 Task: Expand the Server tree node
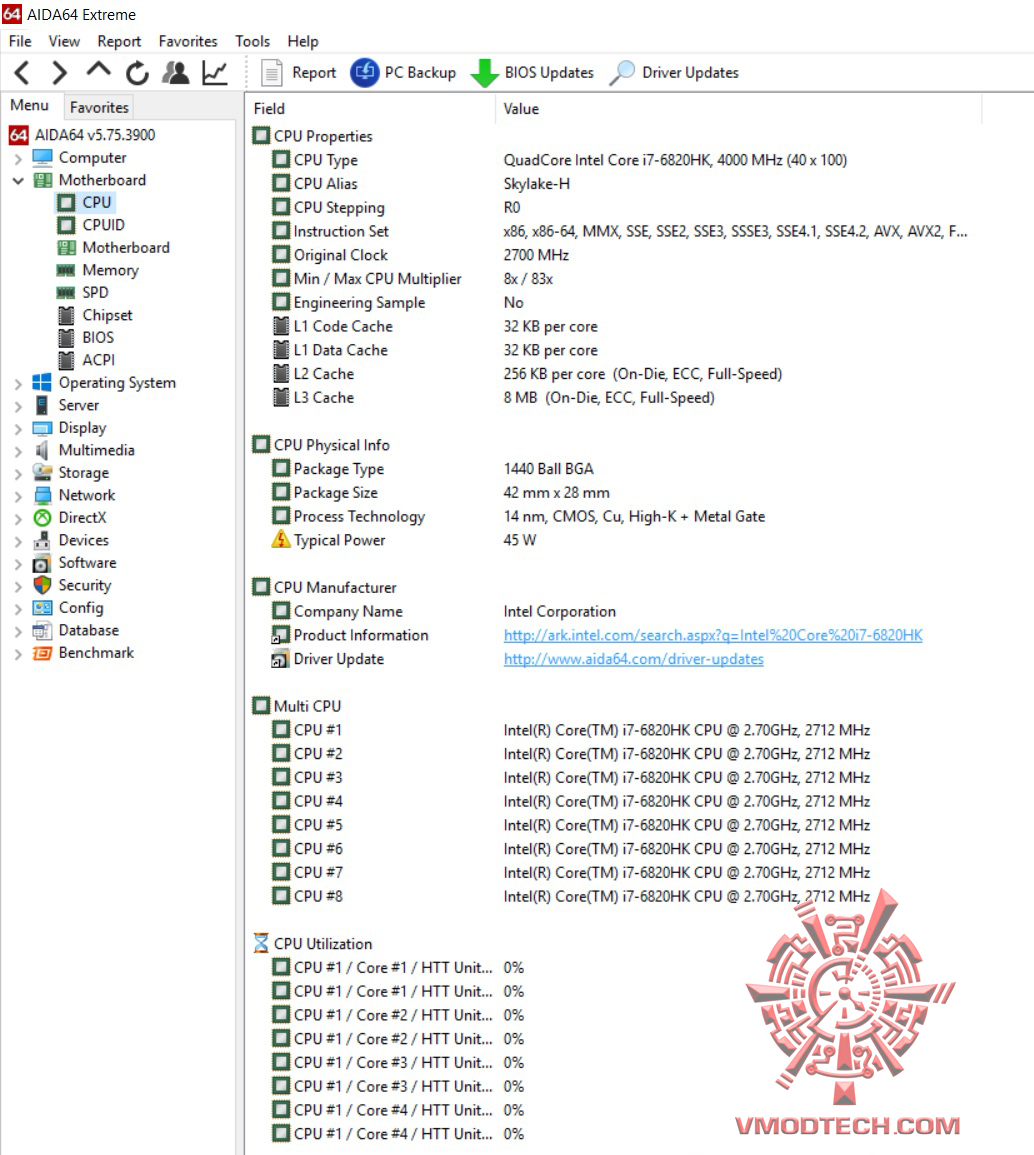18,406
